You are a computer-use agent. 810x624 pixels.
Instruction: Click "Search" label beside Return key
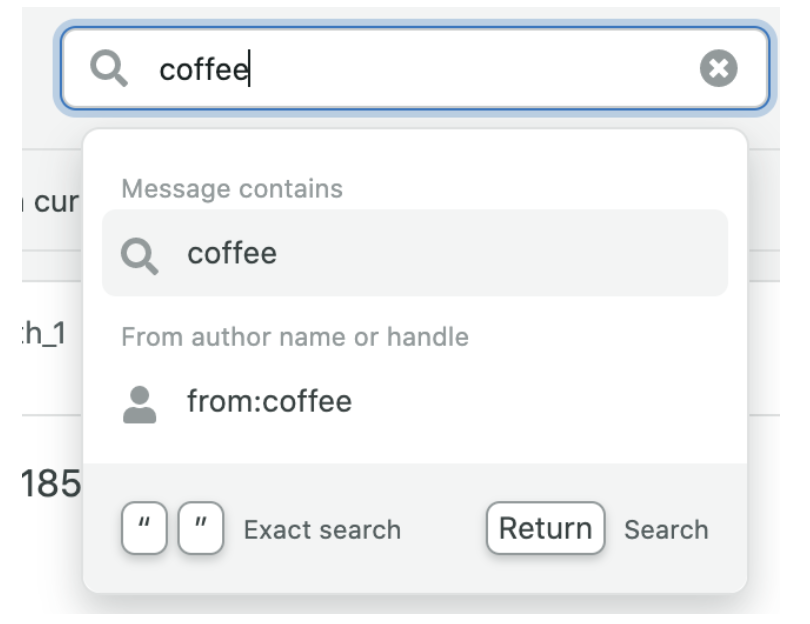coord(666,530)
